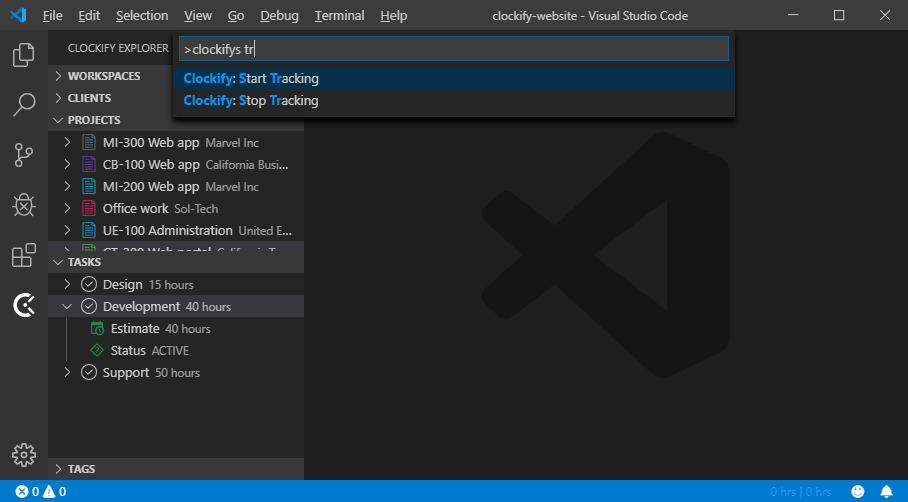Open the feedback smiley in status bar
This screenshot has height=502, width=908.
(858, 492)
